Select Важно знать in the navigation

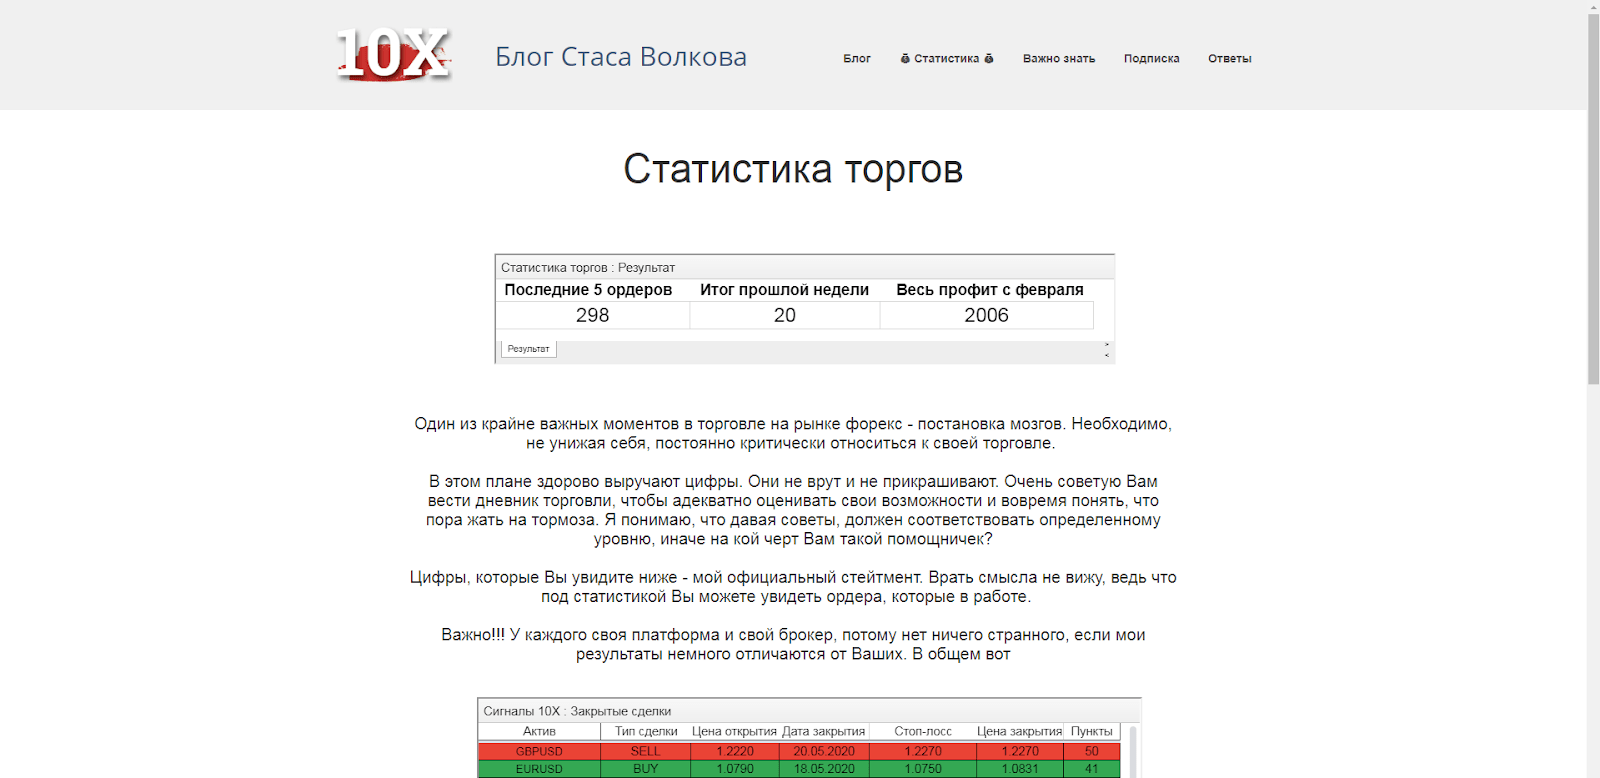pos(1059,59)
